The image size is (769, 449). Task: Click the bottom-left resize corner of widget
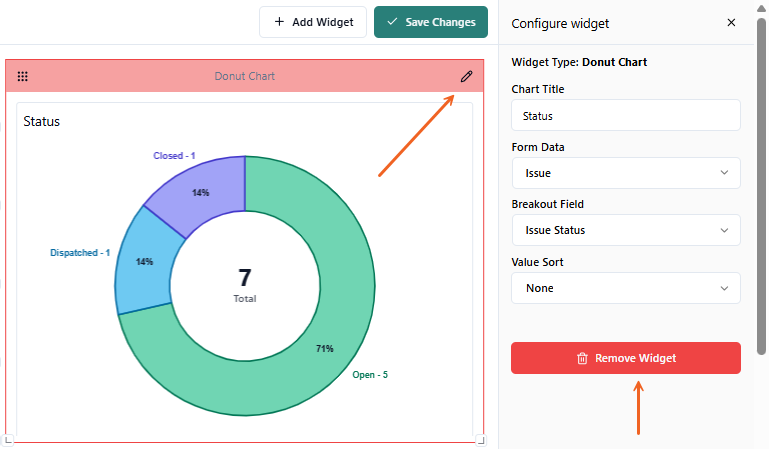(x=8, y=439)
